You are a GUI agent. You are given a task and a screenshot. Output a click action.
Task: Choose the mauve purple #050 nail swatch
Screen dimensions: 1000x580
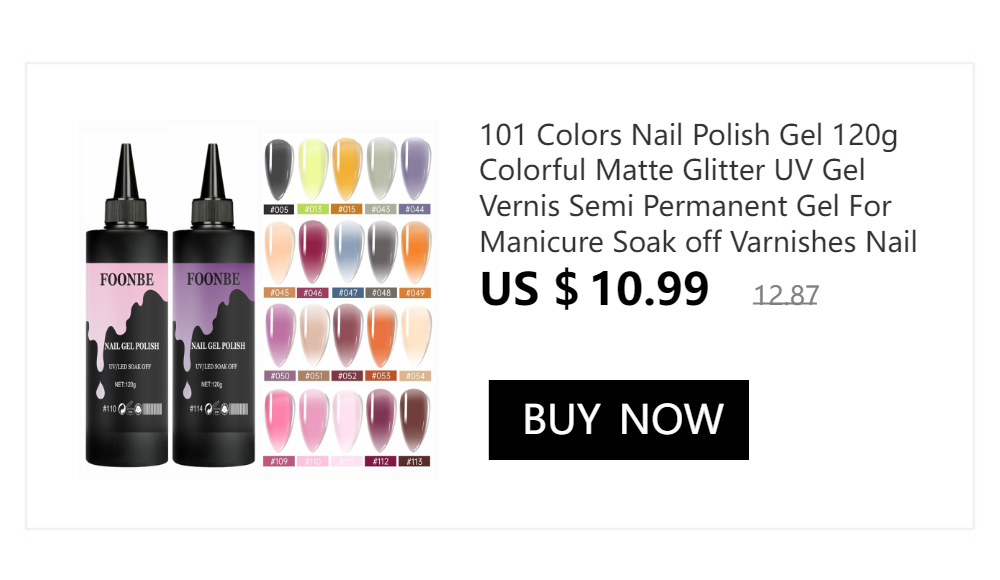279,336
